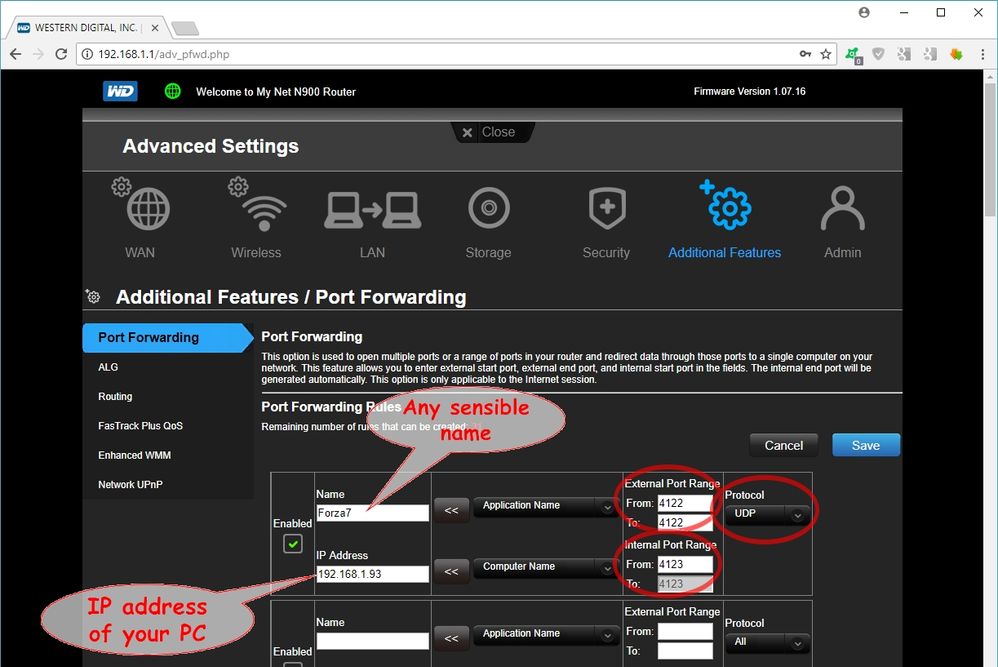Enable the second port forwarding rule checkbox

[292, 664]
